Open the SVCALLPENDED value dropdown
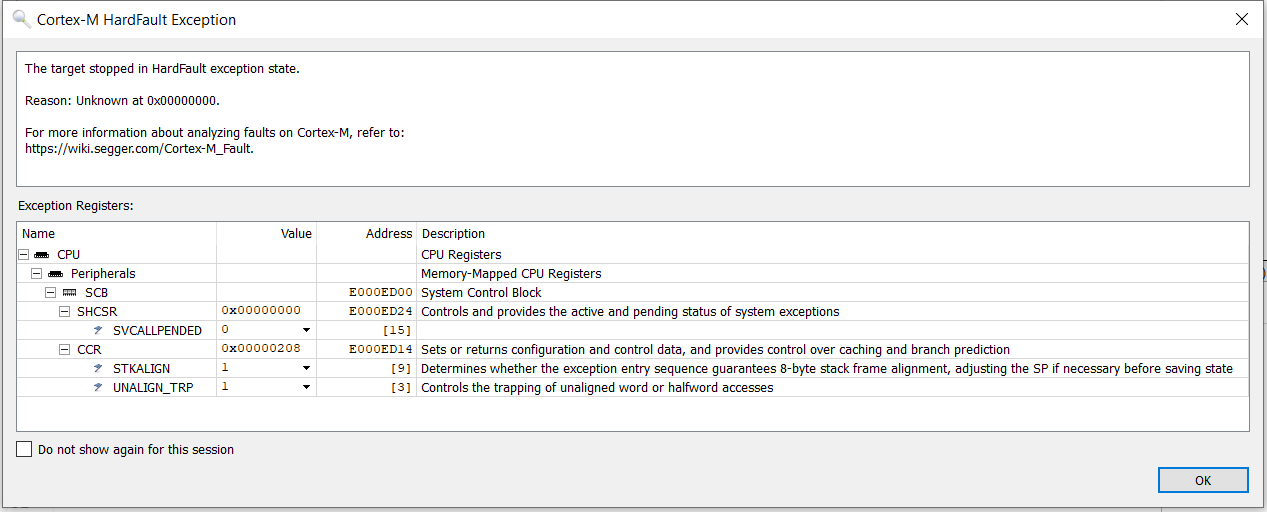Image resolution: width=1267 pixels, height=512 pixels. click(306, 330)
